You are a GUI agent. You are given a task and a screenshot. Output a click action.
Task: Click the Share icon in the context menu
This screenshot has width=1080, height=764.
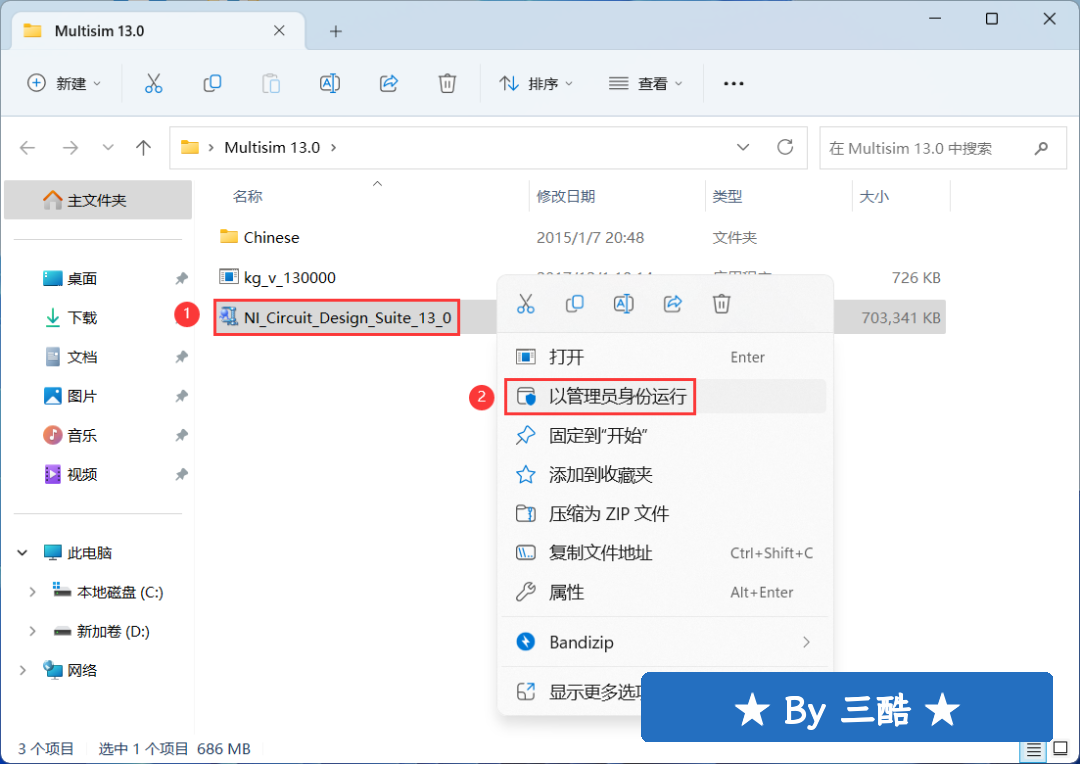[673, 304]
